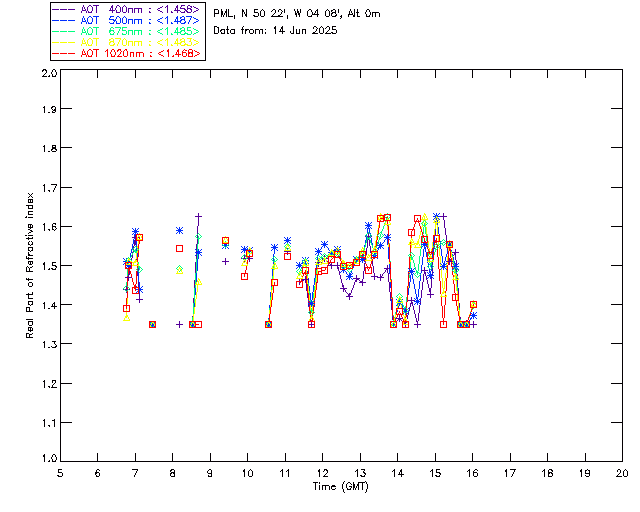This screenshot has width=640, height=512.
Task: Click the '17' tick label on time axis
Action: (x=510, y=473)
